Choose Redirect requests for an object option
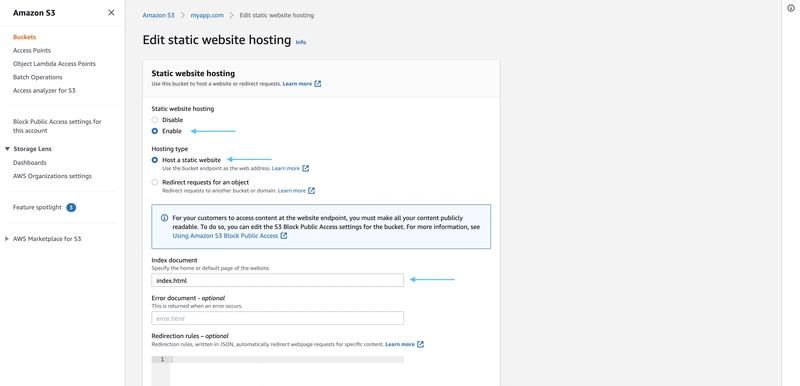 click(x=155, y=182)
